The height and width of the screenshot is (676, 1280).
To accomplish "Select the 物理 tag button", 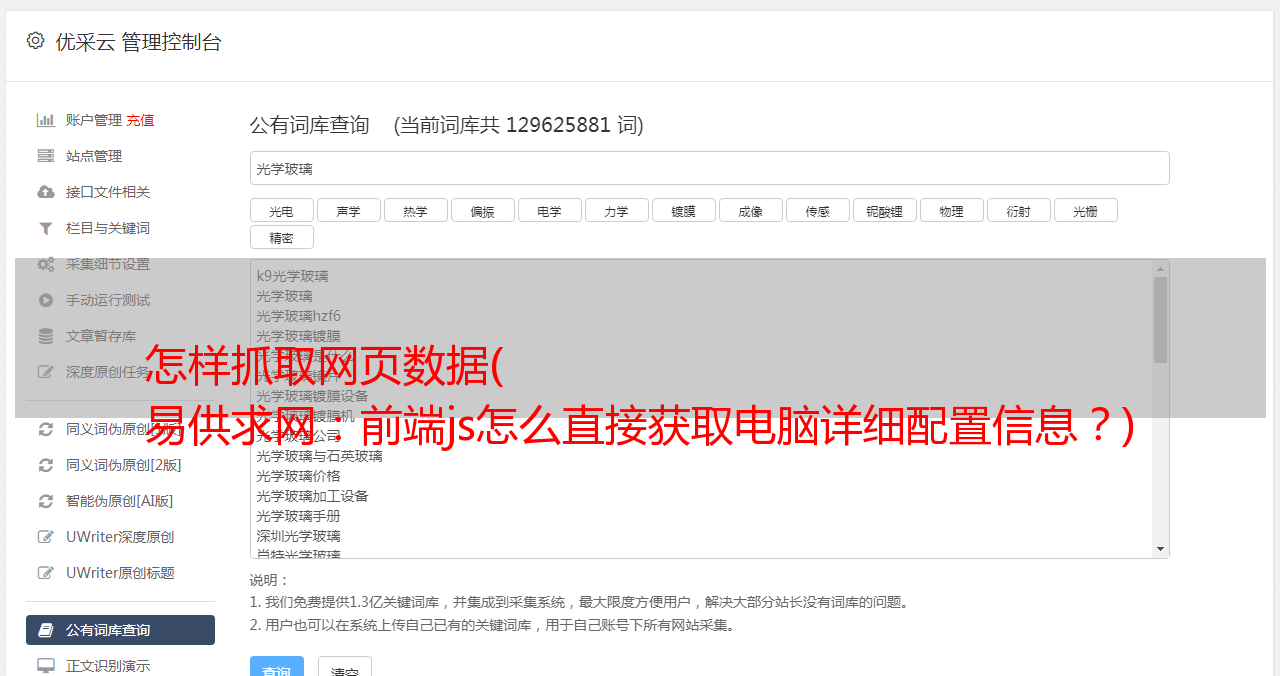I will click(951, 210).
